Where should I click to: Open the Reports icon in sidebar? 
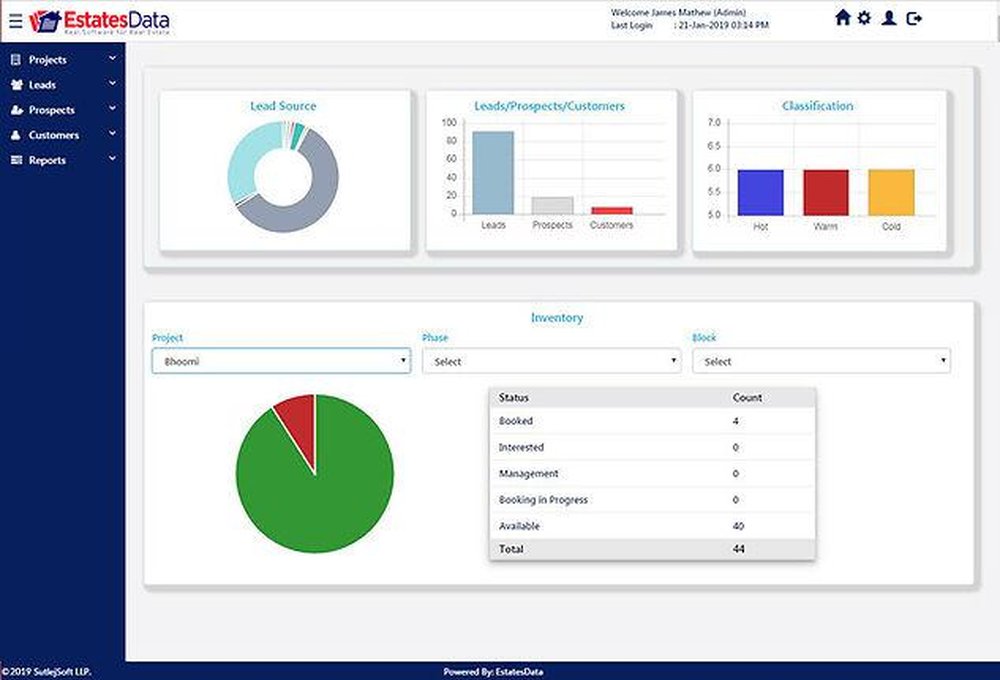pyautogui.click(x=16, y=159)
